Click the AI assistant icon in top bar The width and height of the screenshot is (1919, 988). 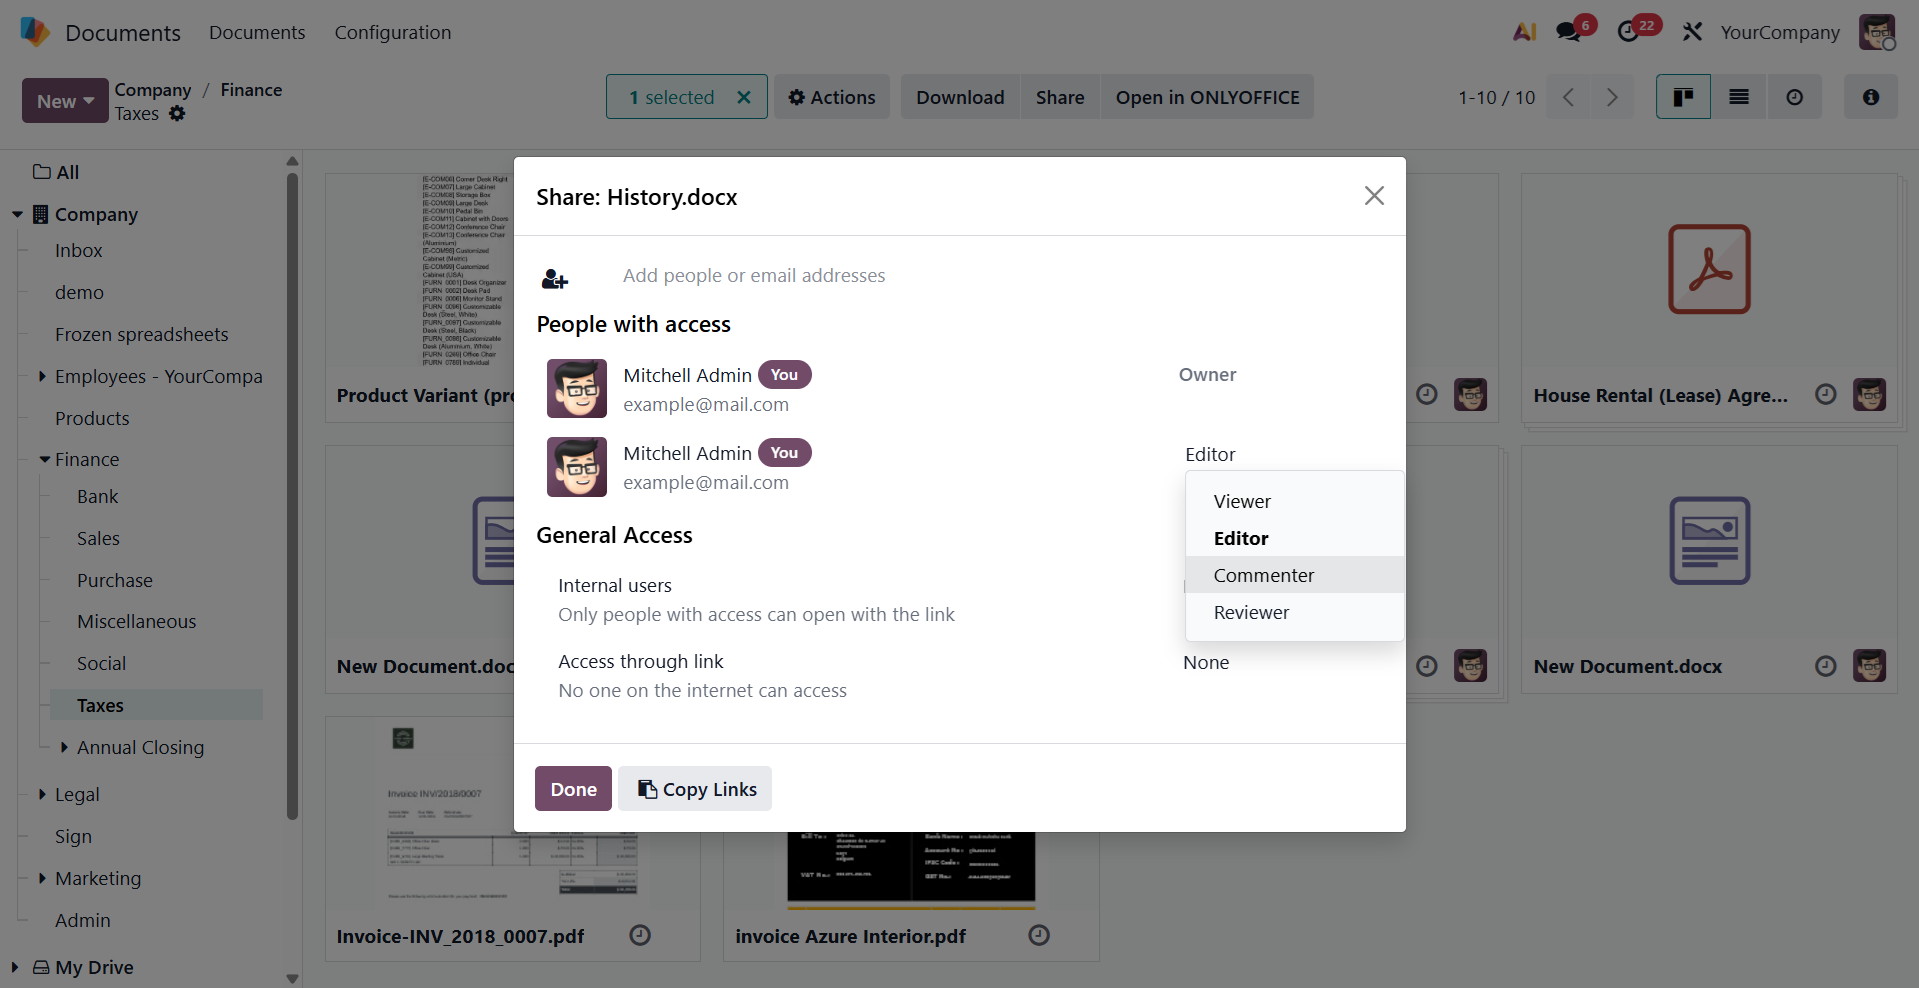(1524, 32)
